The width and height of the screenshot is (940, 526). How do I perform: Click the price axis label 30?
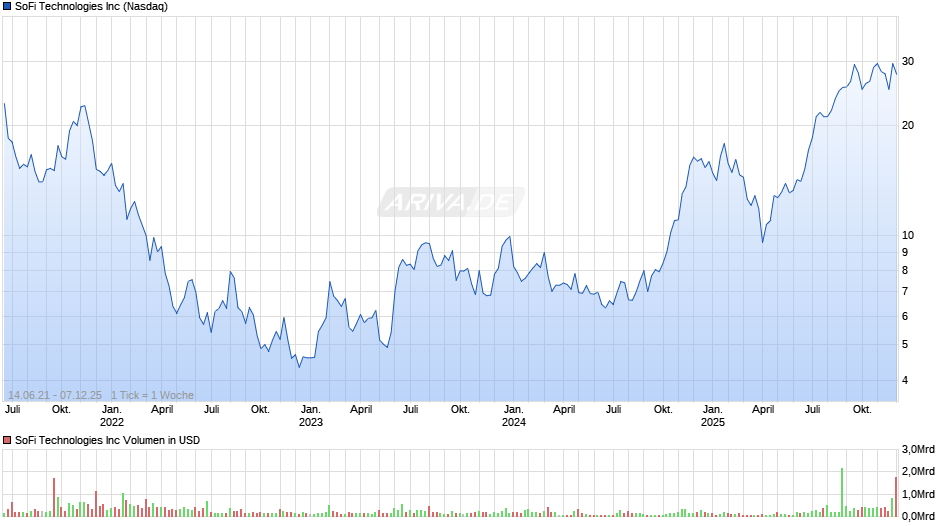(908, 61)
